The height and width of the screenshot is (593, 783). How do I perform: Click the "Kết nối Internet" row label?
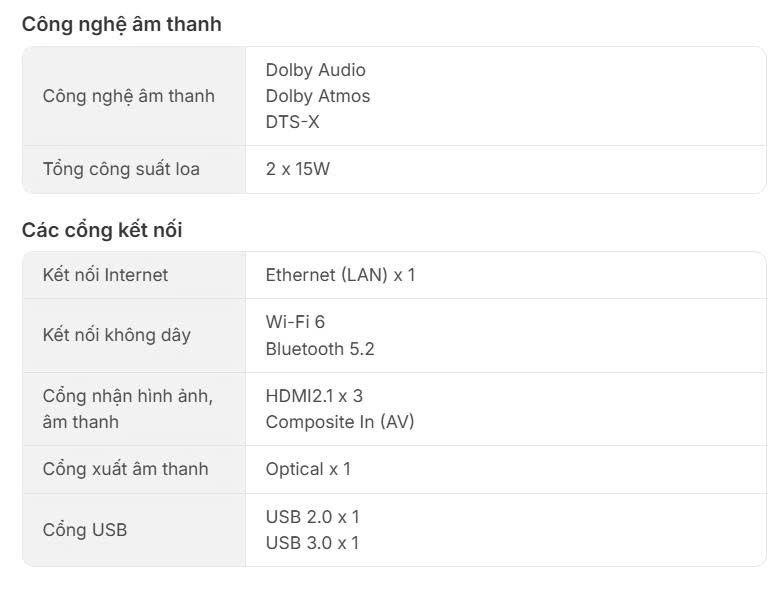point(105,274)
